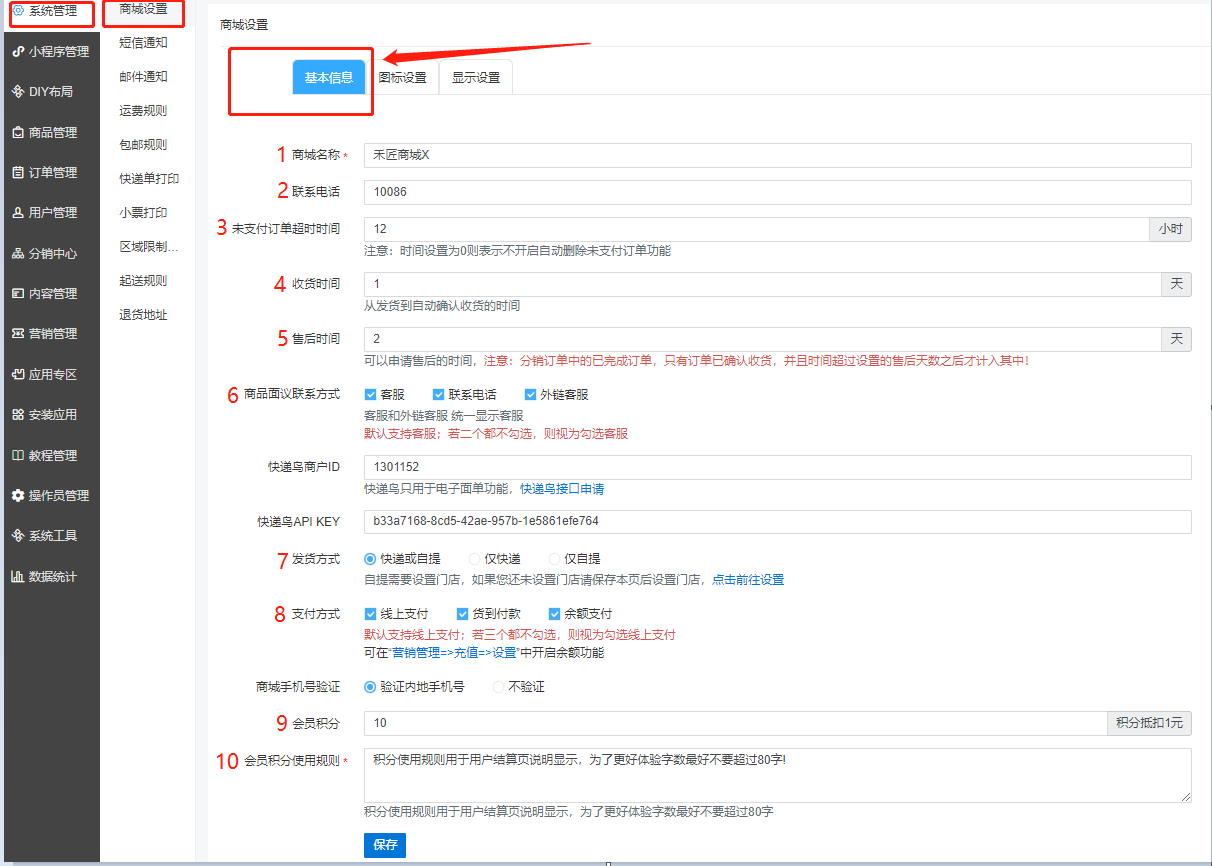
Task: Switch to the 基本信息 tab
Action: 329,77
